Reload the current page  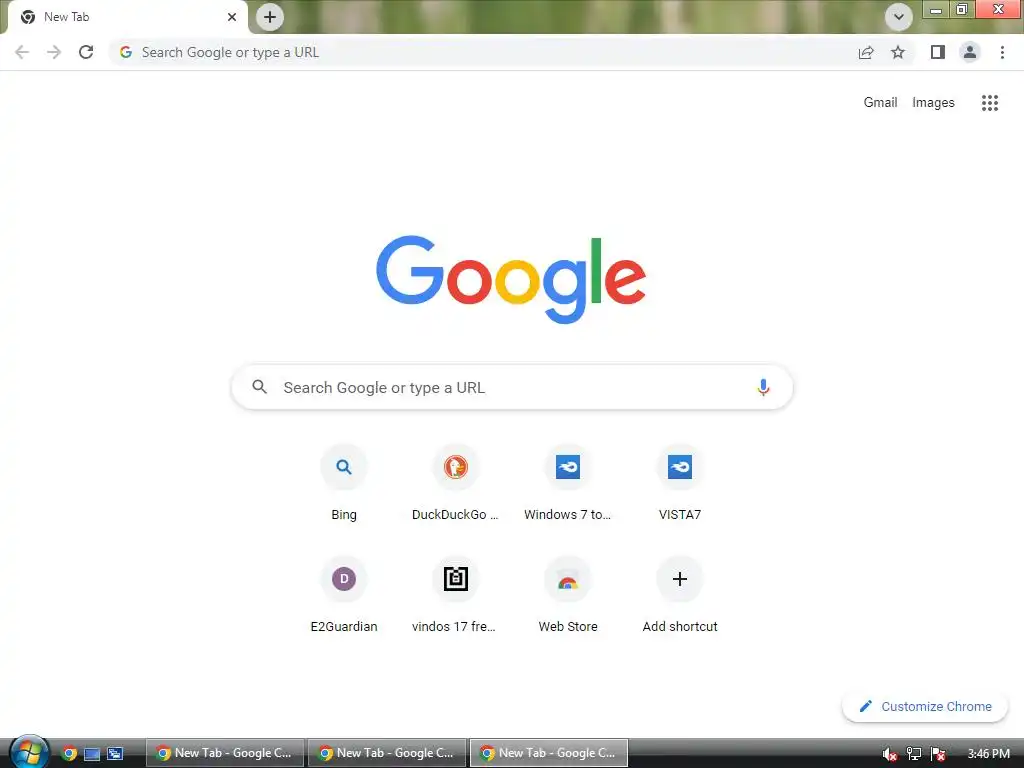86,52
